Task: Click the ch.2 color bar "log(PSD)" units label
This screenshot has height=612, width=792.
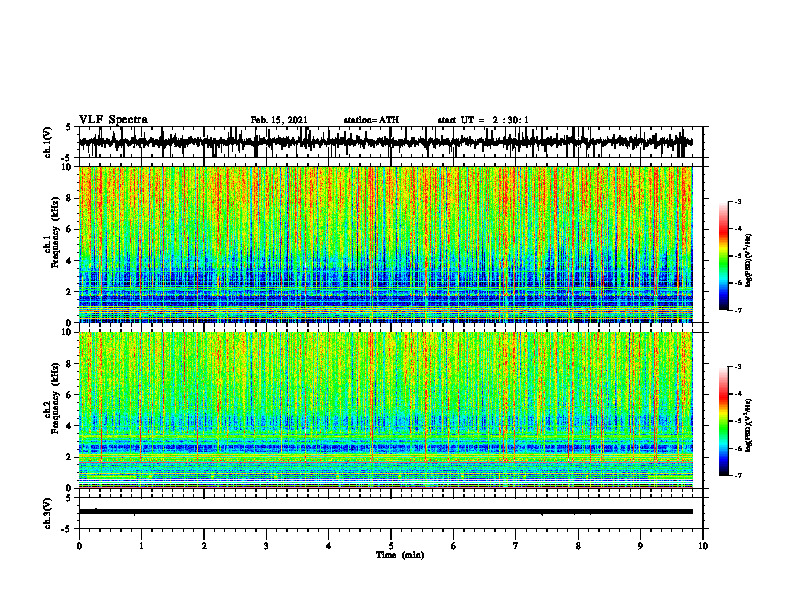Action: coord(749,425)
